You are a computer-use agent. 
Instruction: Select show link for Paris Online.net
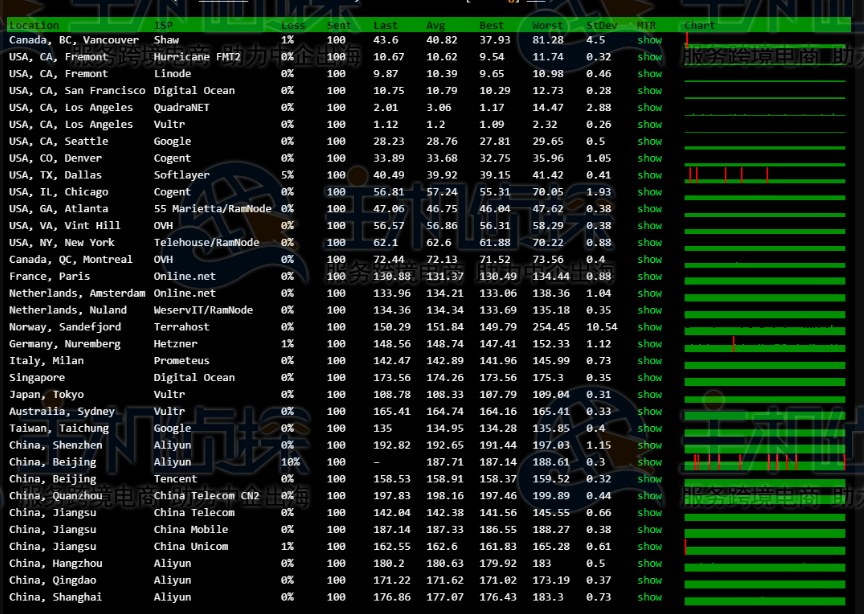(x=650, y=276)
